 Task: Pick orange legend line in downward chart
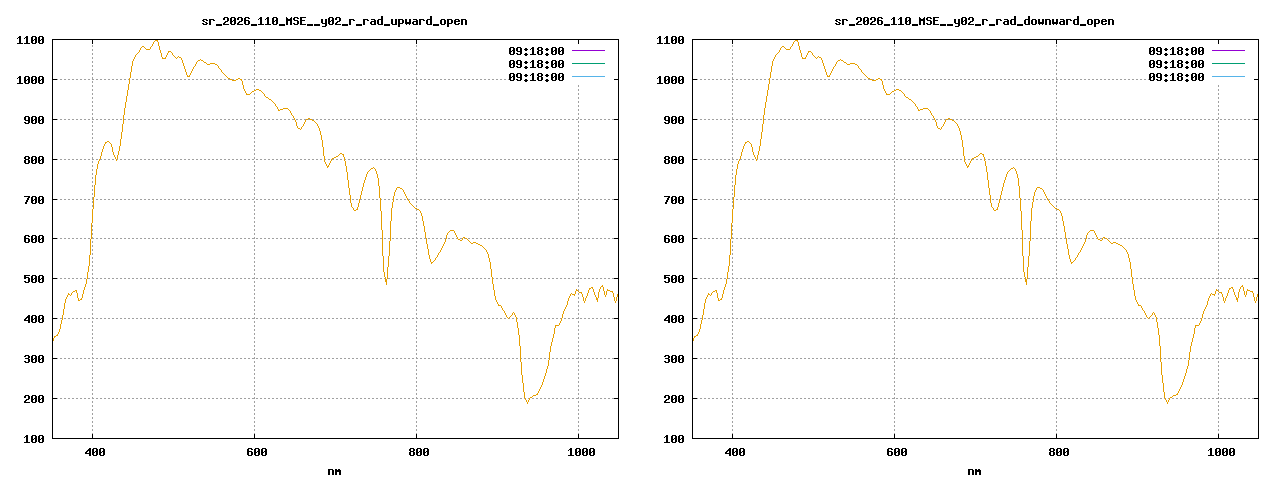pyautogui.click(x=1228, y=63)
